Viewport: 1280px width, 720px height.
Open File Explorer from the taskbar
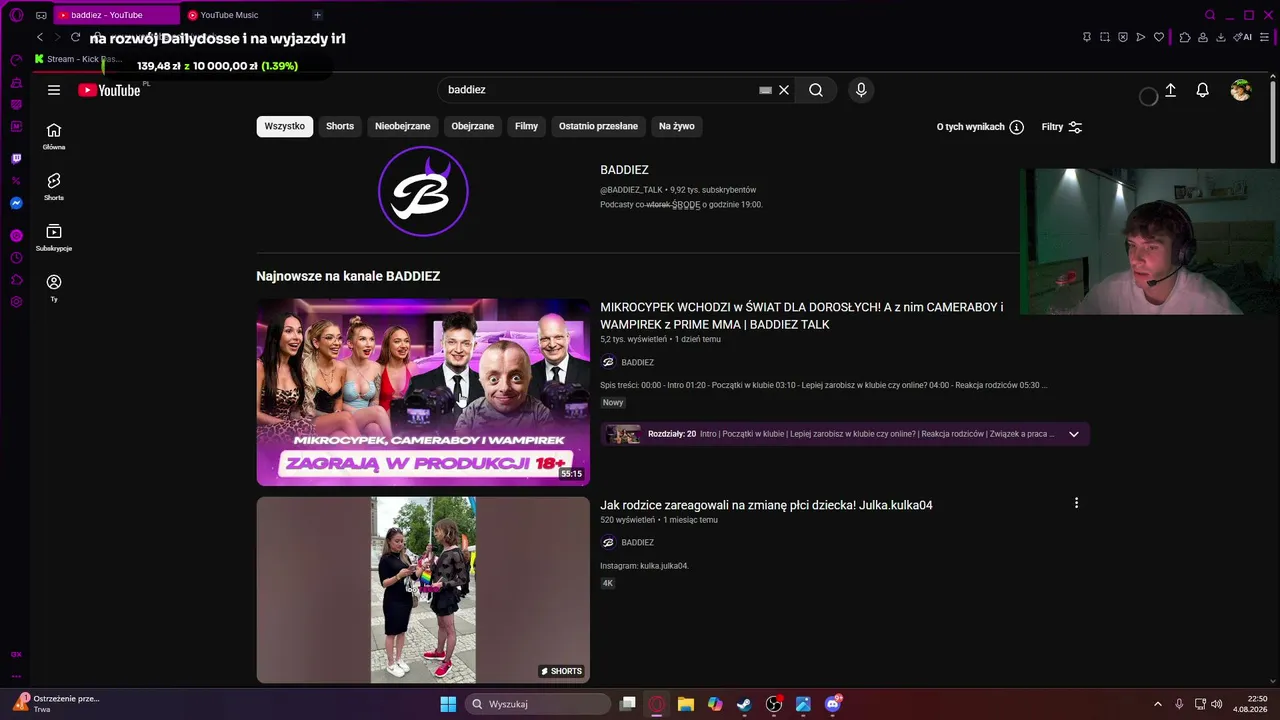[x=686, y=704]
